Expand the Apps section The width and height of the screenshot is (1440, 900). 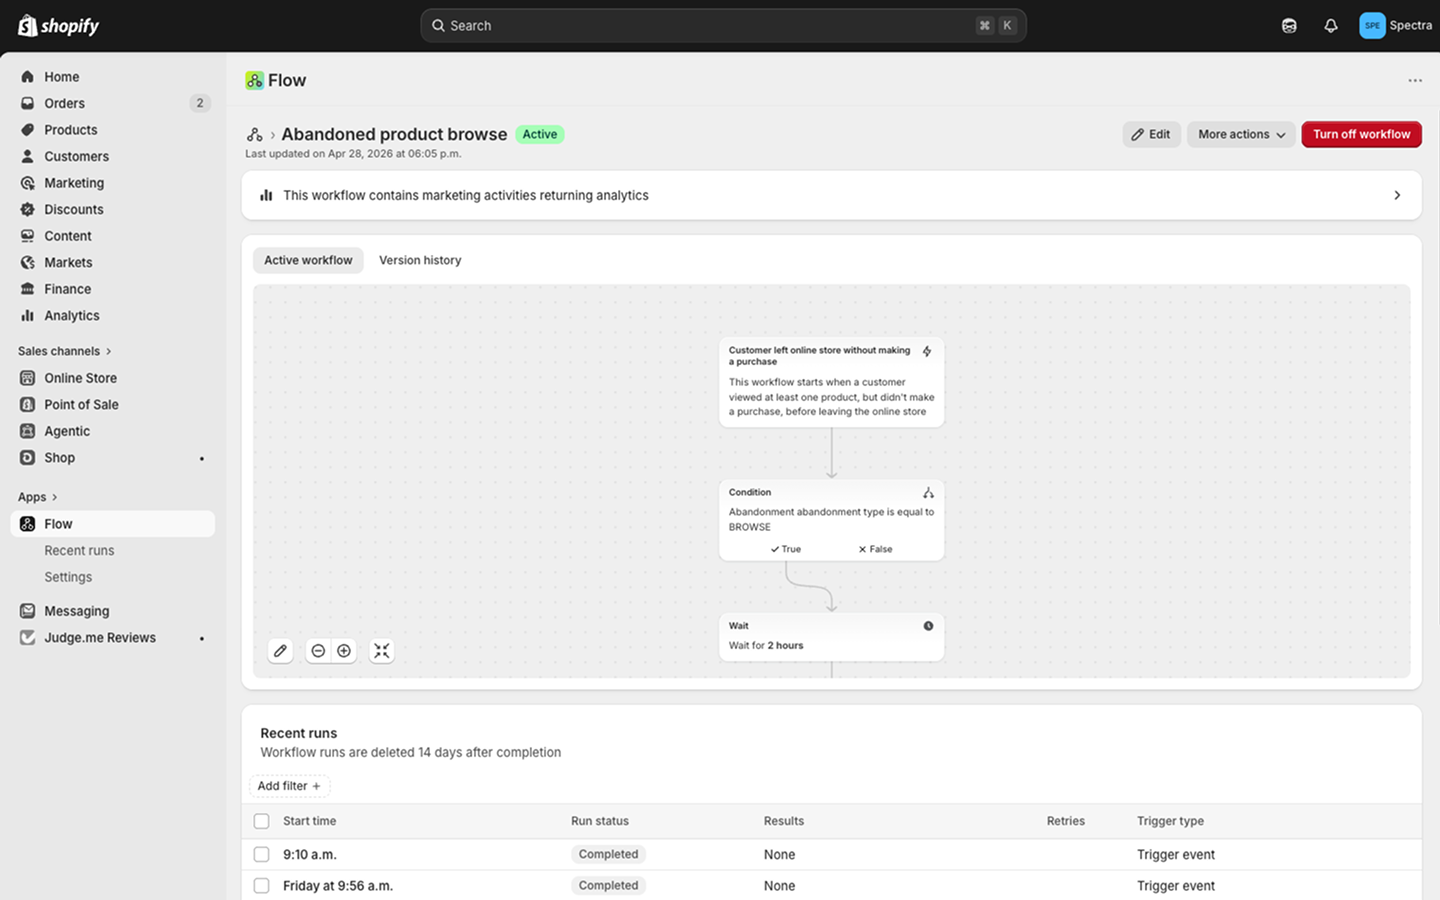pos(38,497)
